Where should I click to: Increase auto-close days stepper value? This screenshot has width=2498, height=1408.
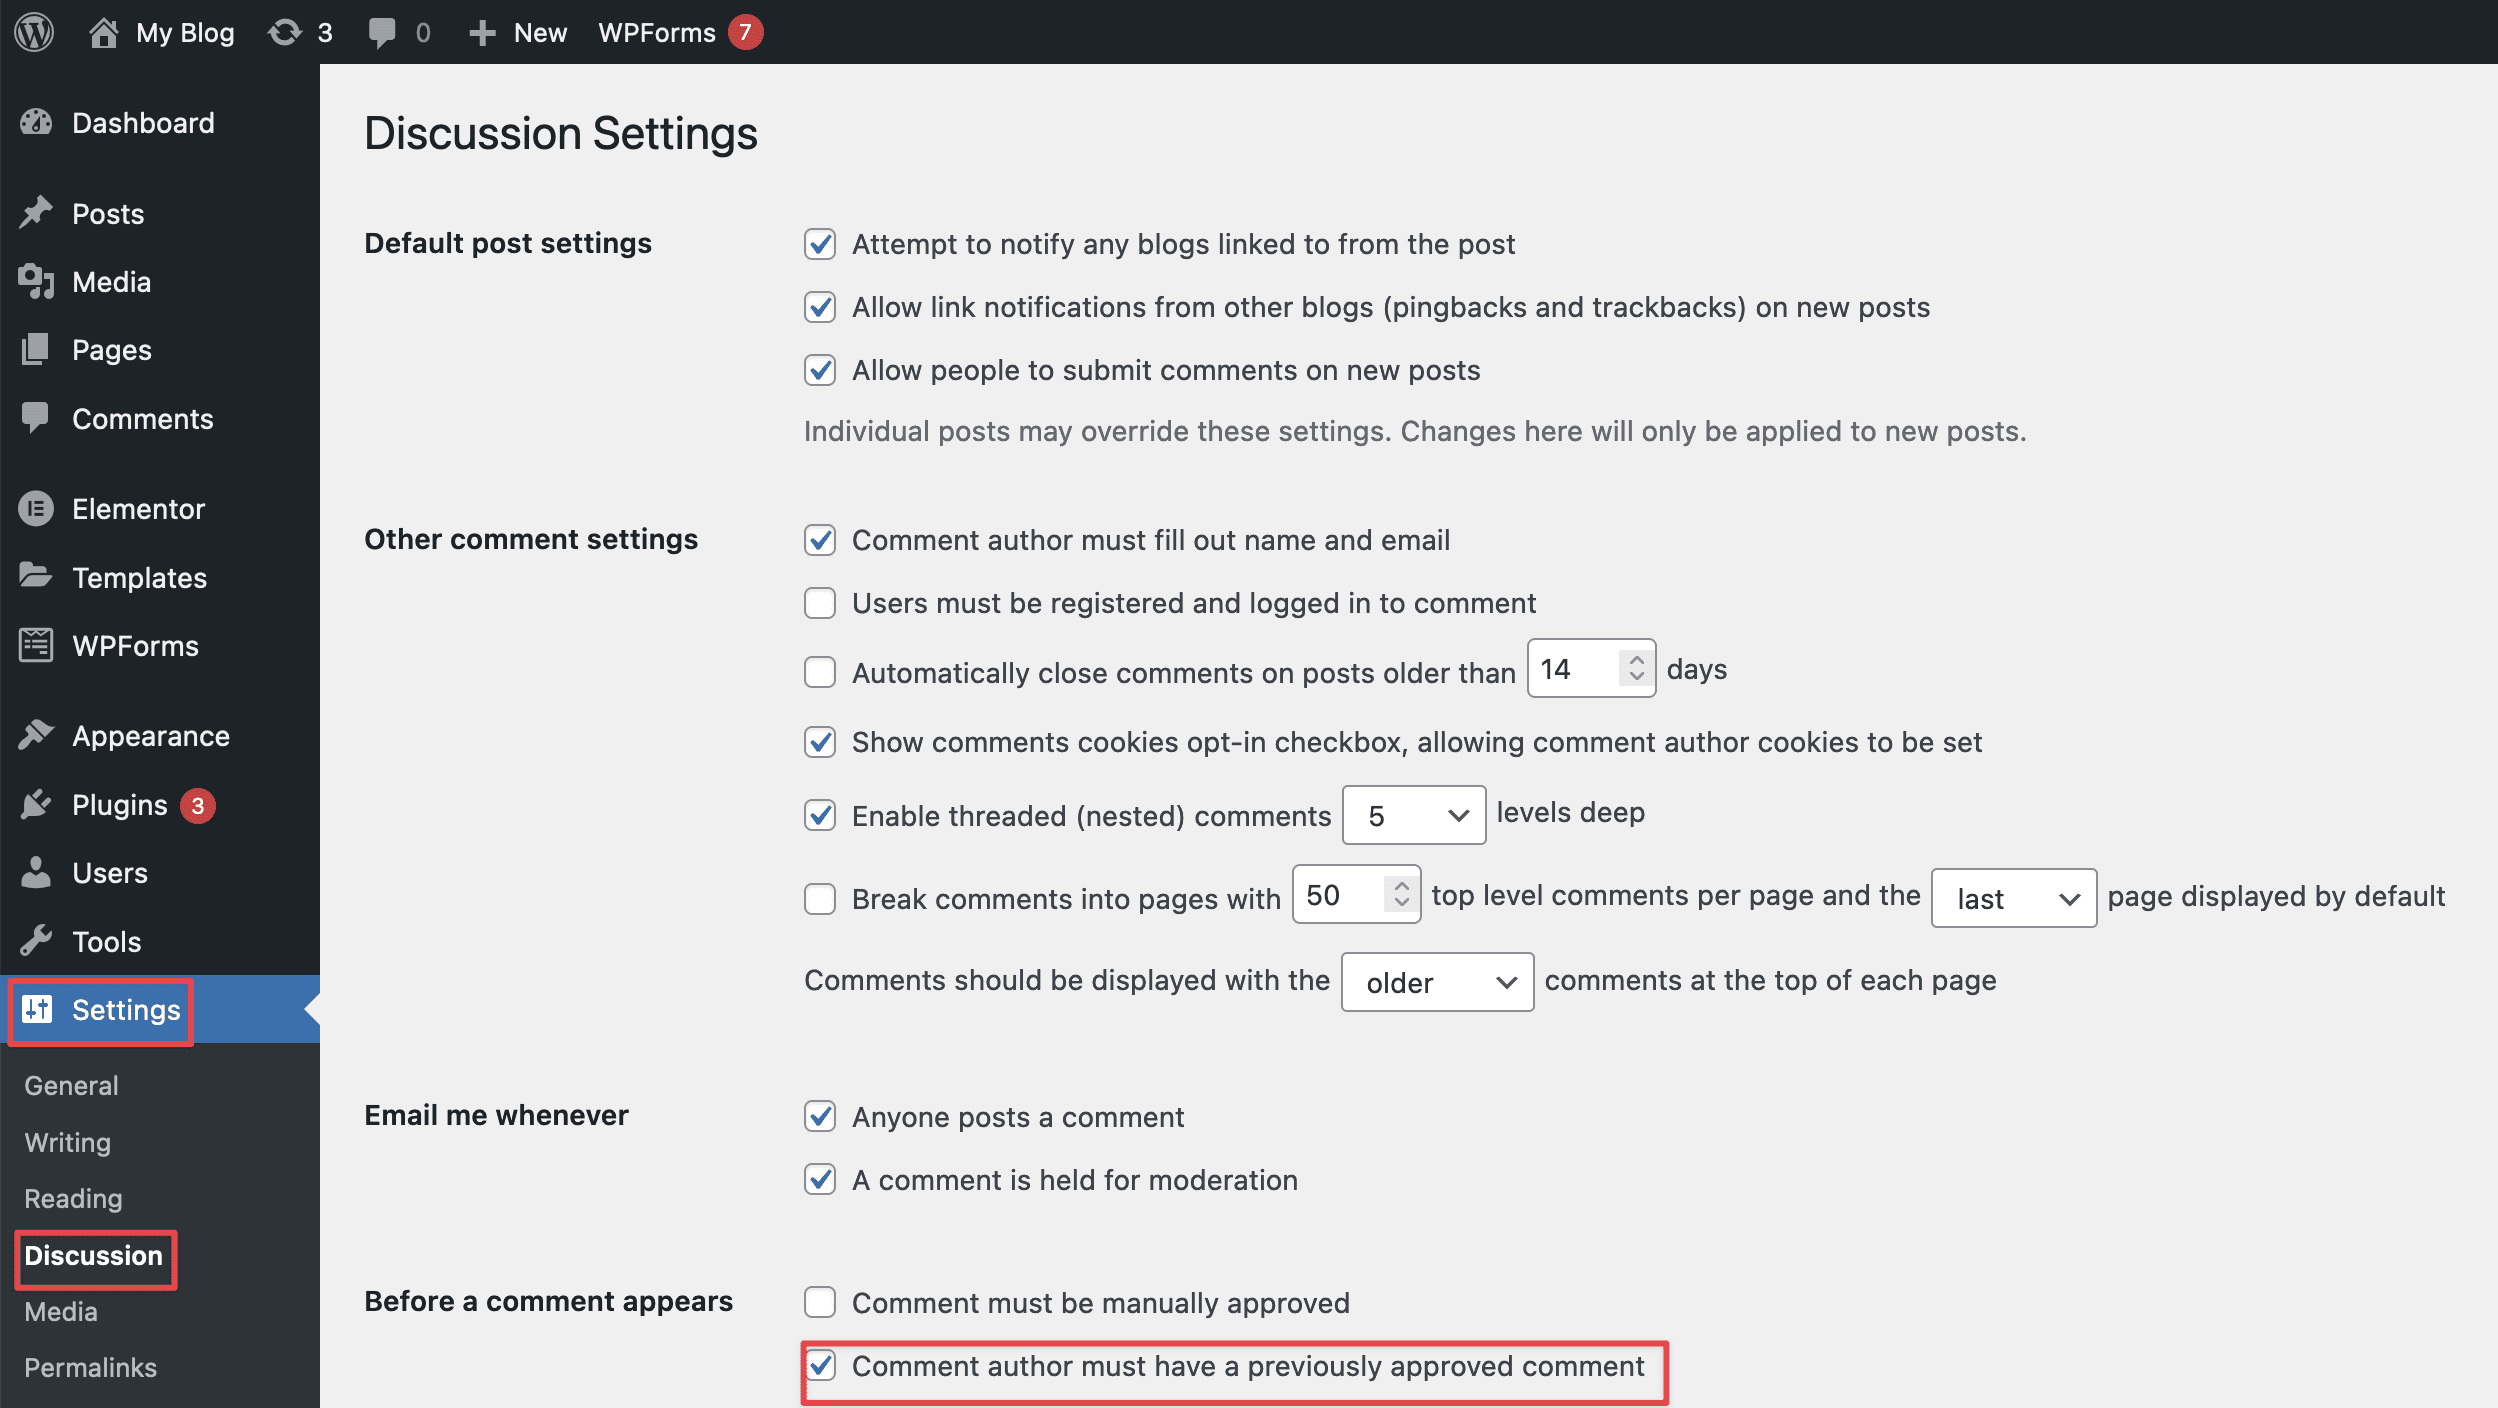pos(1636,660)
